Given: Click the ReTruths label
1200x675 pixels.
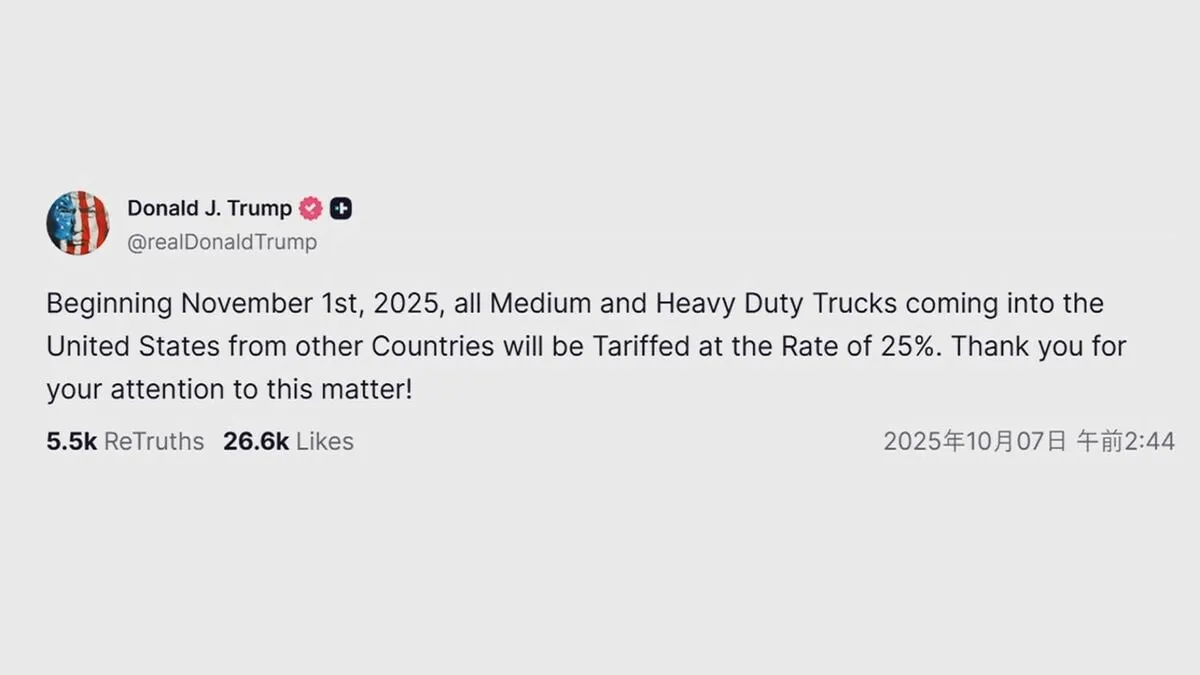Looking at the screenshot, I should [154, 442].
